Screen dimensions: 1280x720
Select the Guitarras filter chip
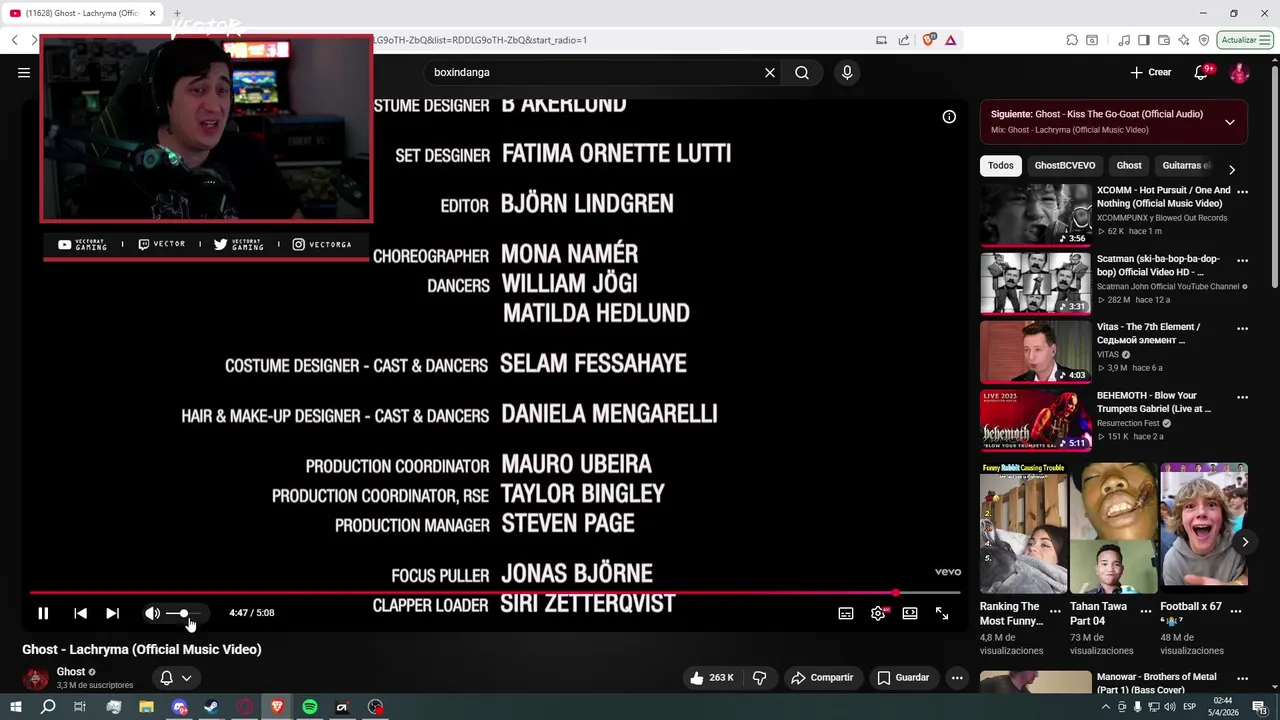point(1186,166)
